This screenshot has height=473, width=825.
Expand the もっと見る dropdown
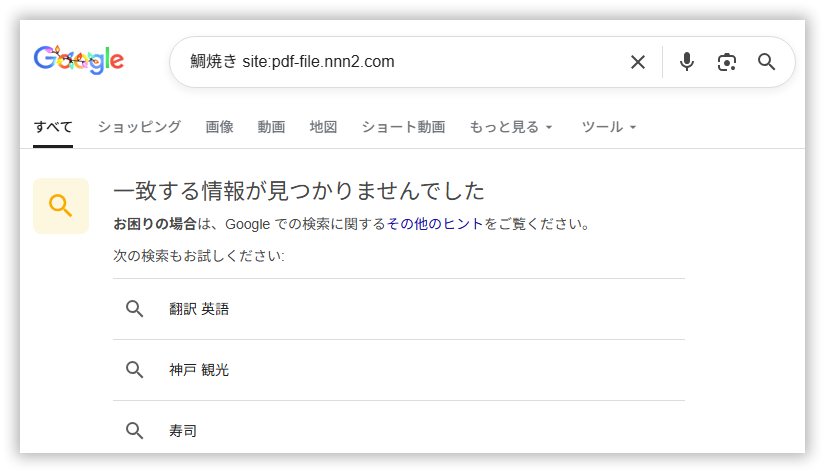tap(511, 127)
